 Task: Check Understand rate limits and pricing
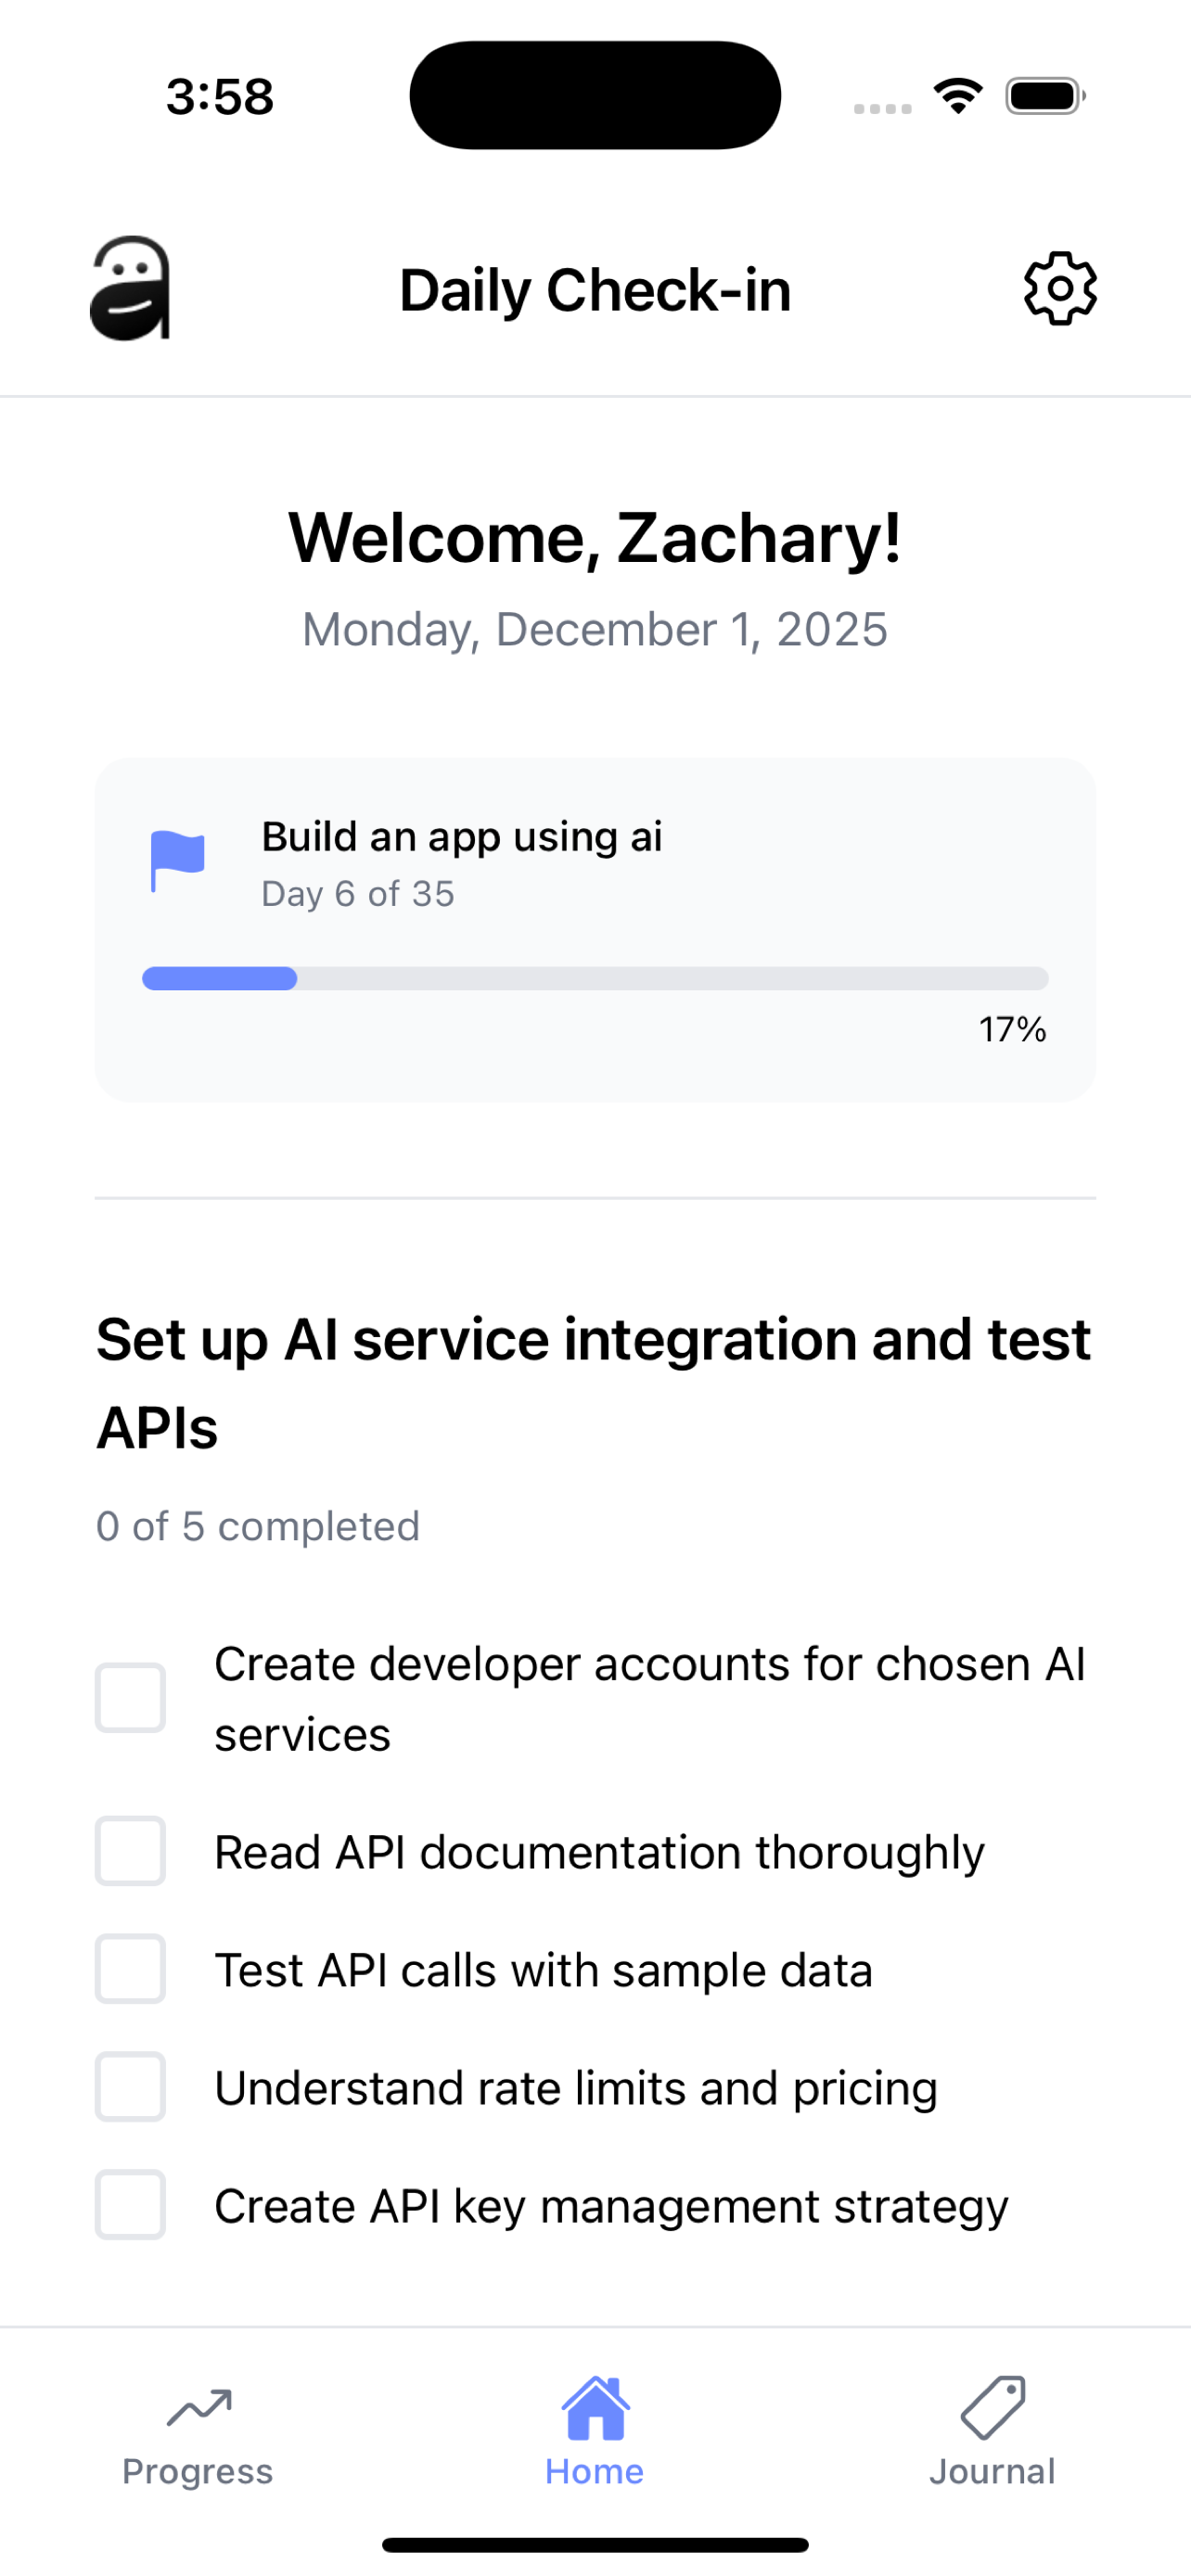click(130, 2087)
